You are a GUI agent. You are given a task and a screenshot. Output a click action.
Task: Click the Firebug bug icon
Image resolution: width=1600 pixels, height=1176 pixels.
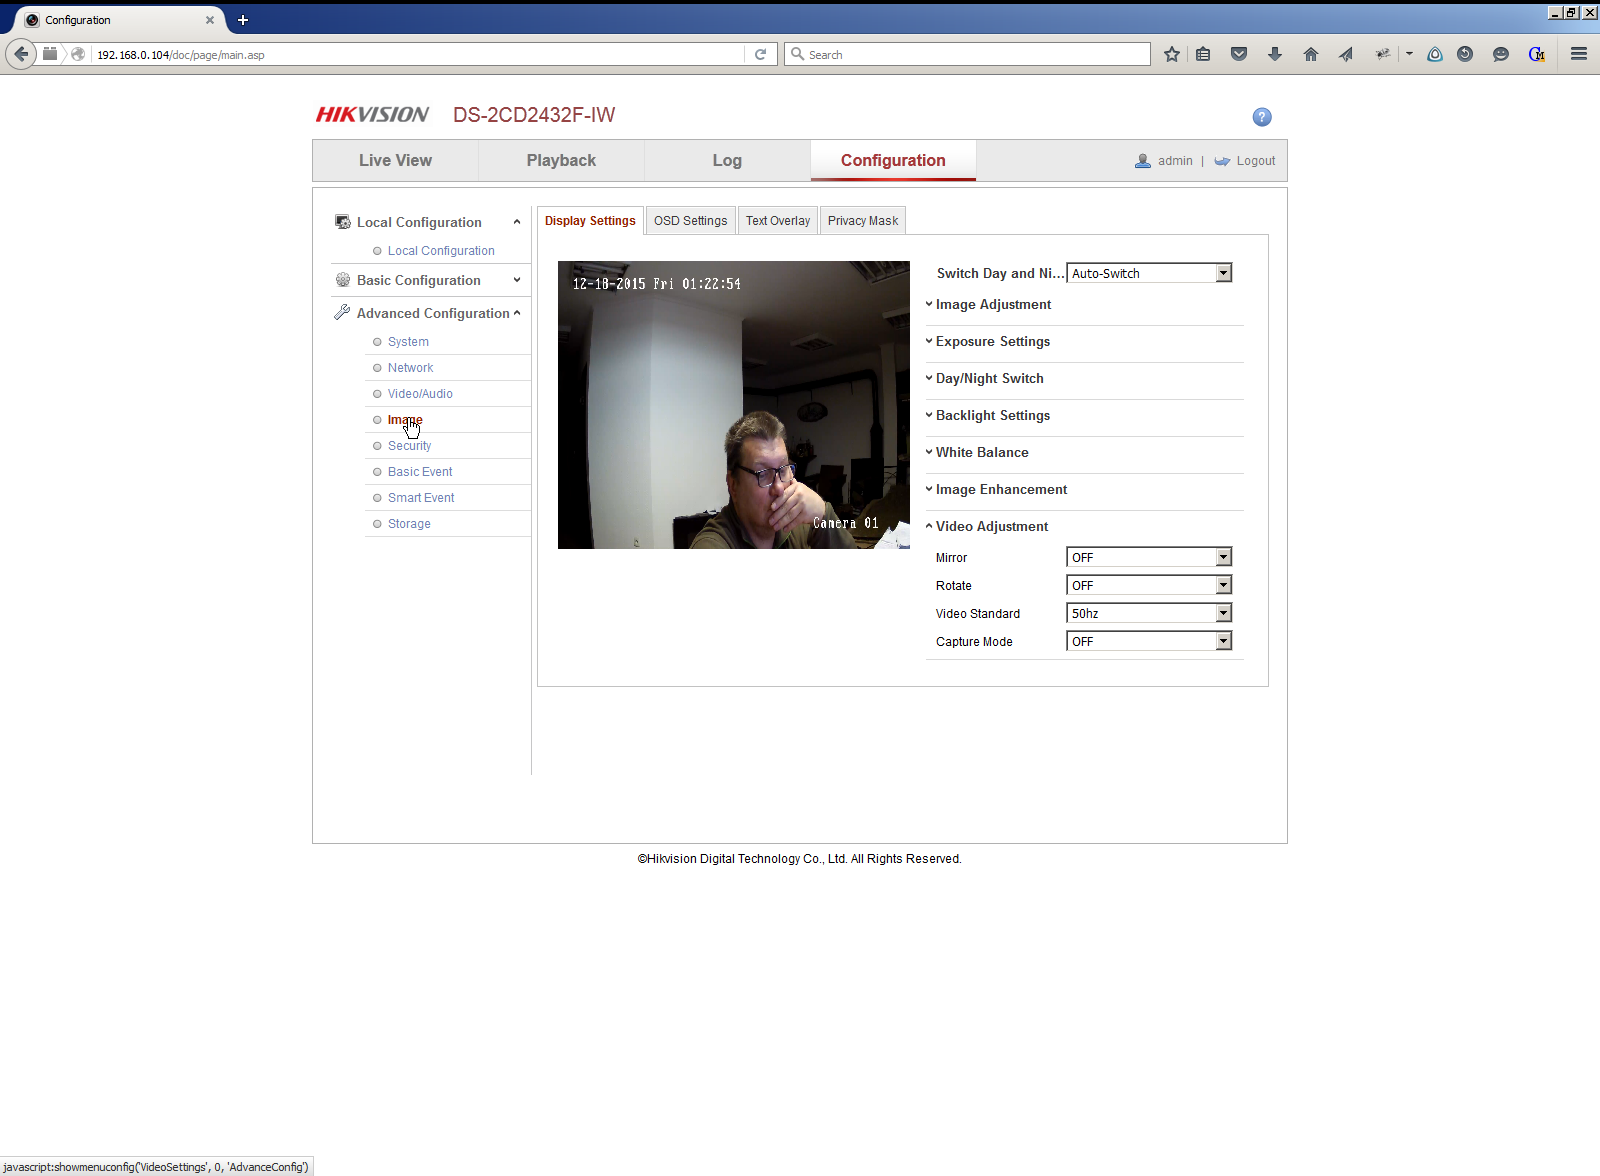coord(1383,54)
